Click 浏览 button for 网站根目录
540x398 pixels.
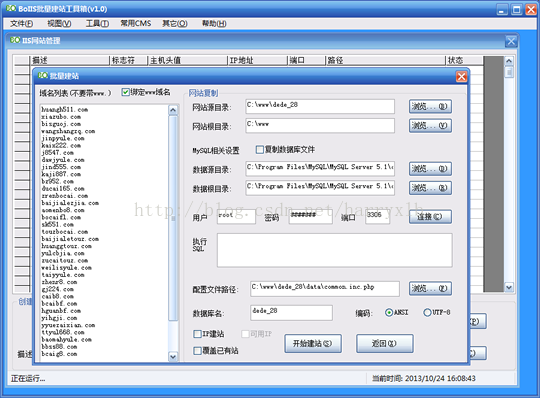(430, 126)
